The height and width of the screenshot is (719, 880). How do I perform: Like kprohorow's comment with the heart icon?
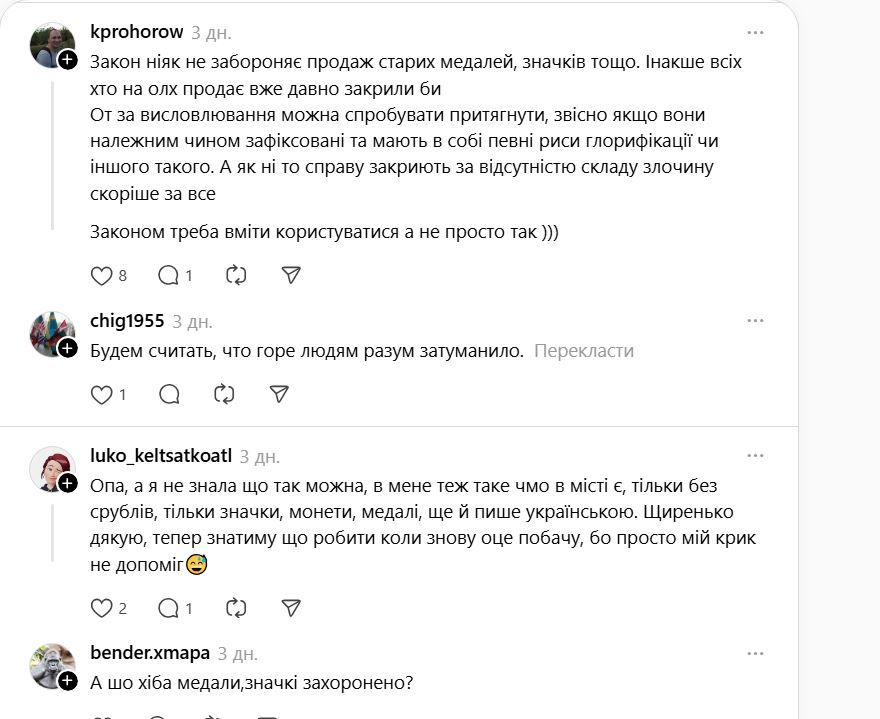[100, 275]
